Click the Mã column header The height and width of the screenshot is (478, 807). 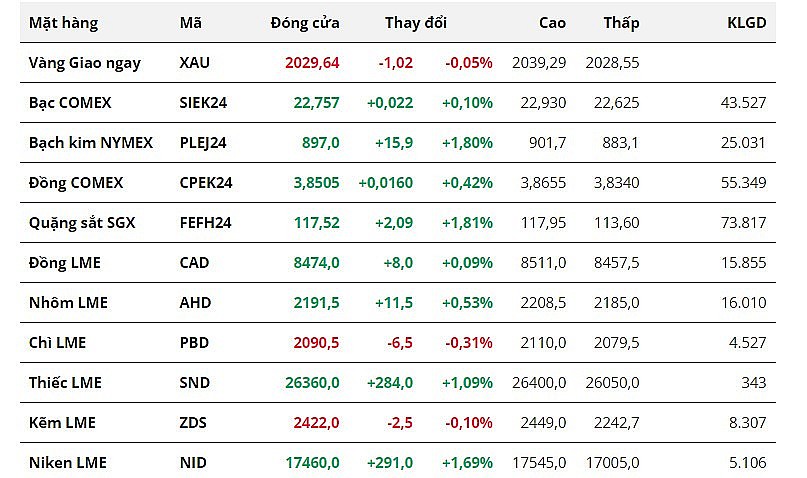(190, 23)
